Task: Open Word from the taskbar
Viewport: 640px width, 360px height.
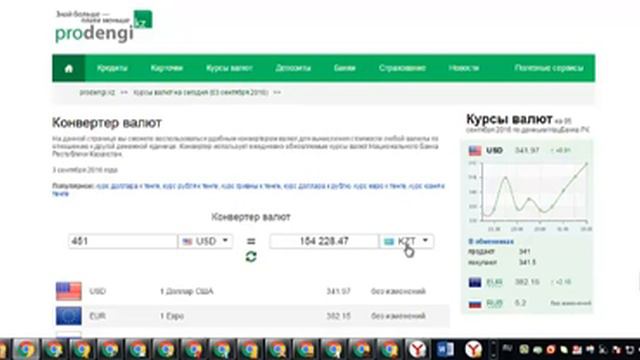Action: [445, 349]
